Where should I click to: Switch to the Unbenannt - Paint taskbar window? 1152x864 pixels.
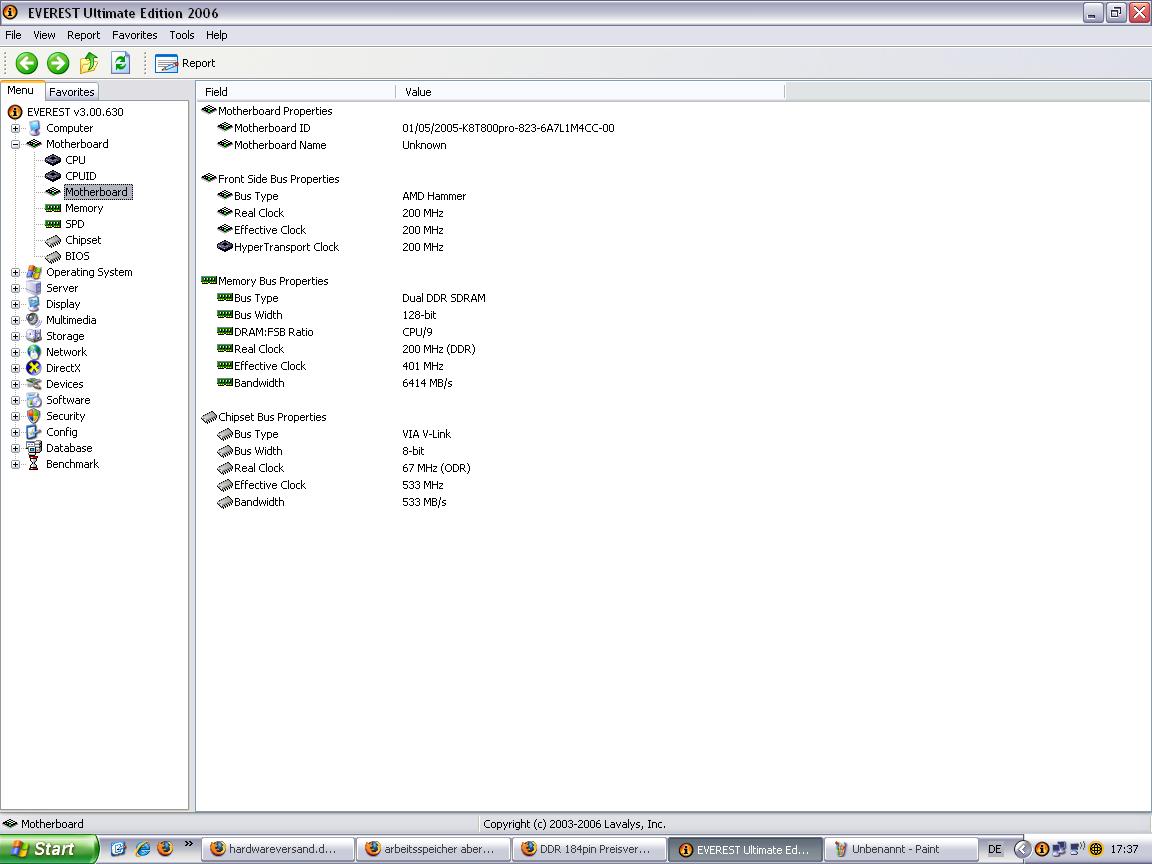tap(901, 849)
